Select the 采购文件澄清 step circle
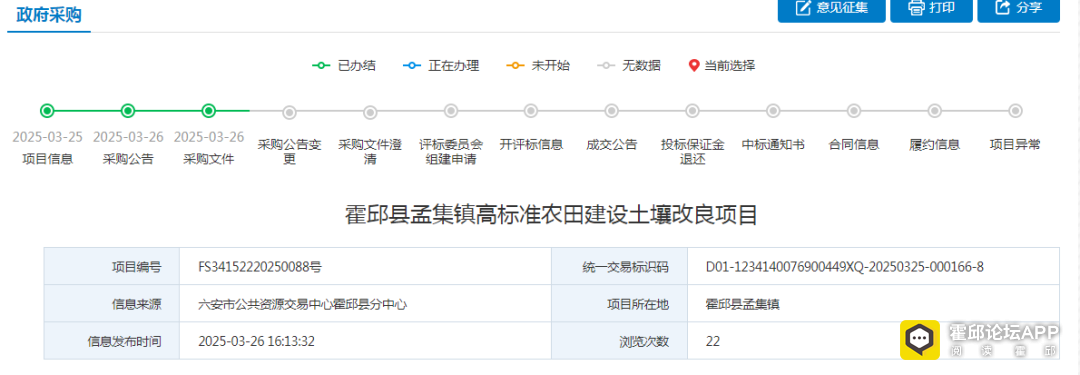 370,112
